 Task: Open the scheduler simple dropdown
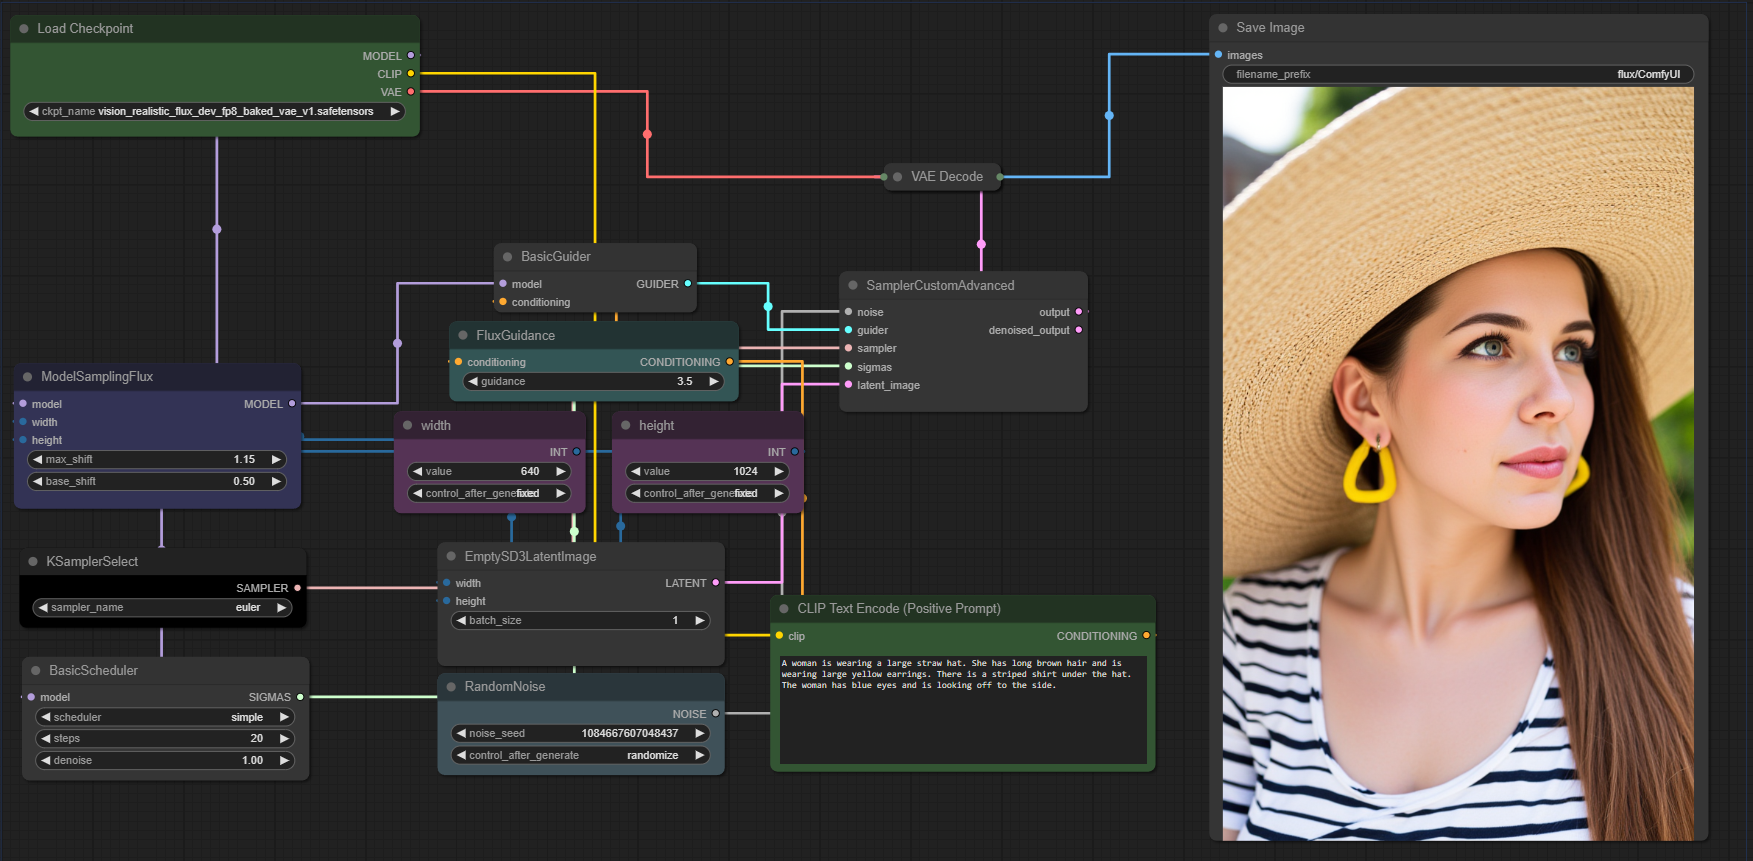pyautogui.click(x=165, y=718)
